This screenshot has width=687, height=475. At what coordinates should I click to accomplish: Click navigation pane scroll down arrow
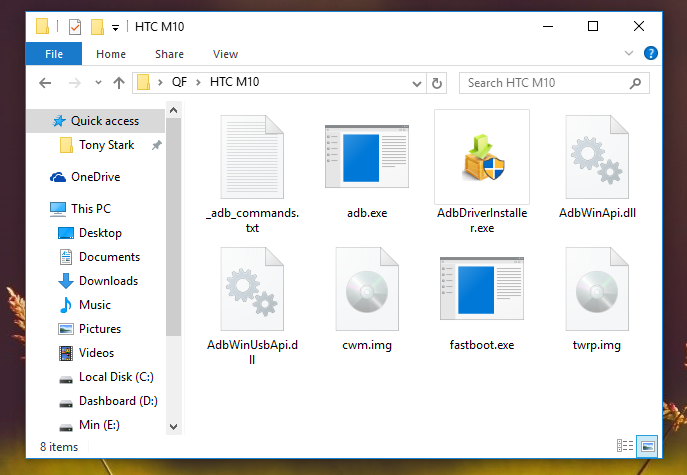(174, 426)
